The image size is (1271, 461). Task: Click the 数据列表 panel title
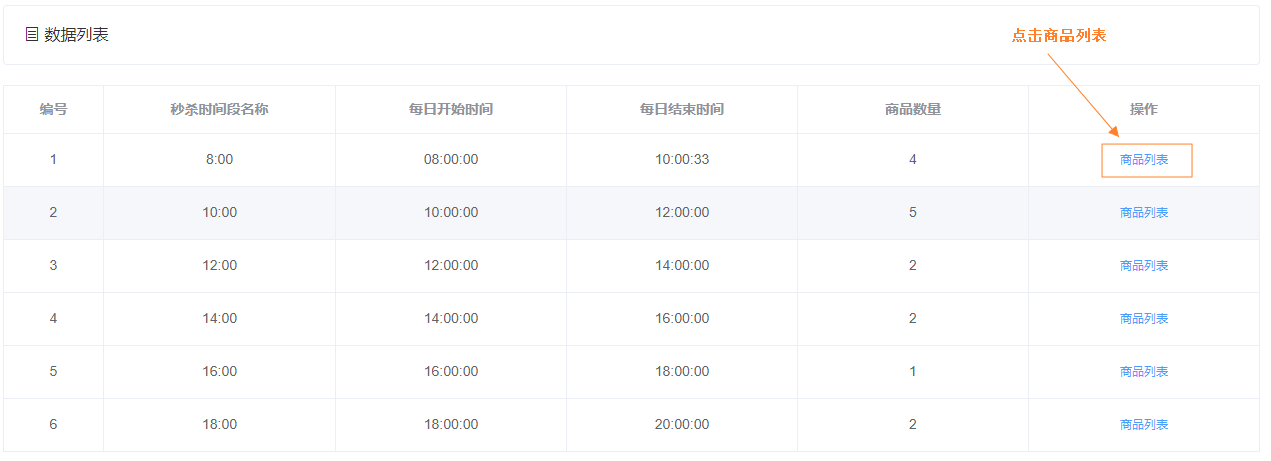77,35
